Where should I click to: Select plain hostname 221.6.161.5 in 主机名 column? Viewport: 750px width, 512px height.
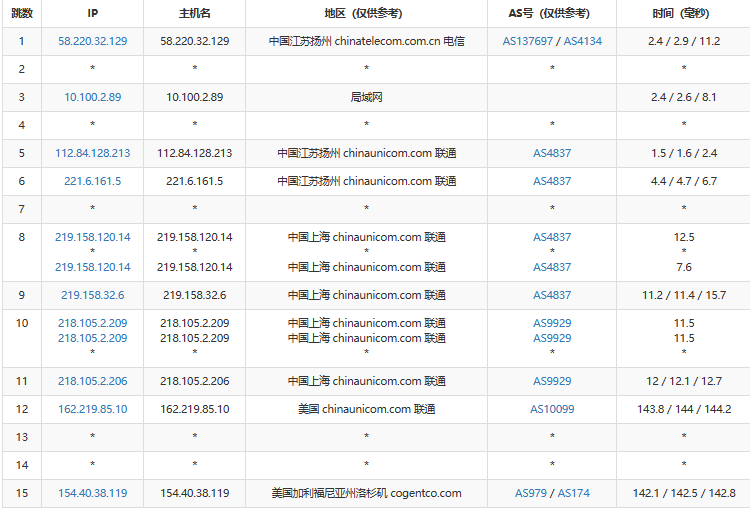click(x=195, y=181)
